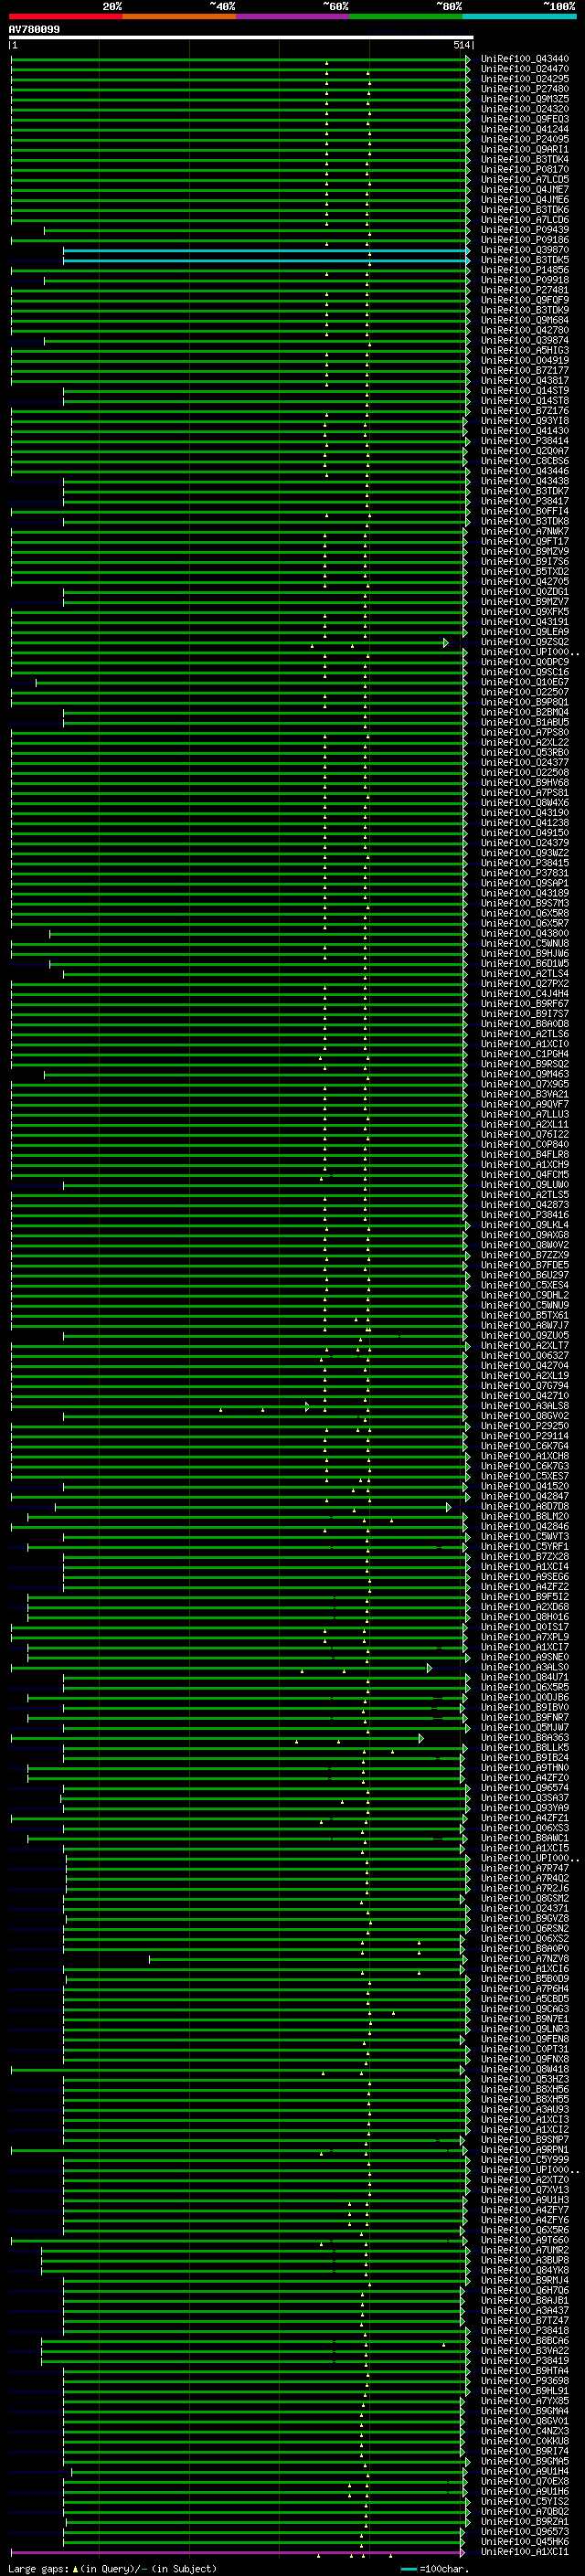
Task: Click the UniRef100_P09918 label
Action: point(525,280)
